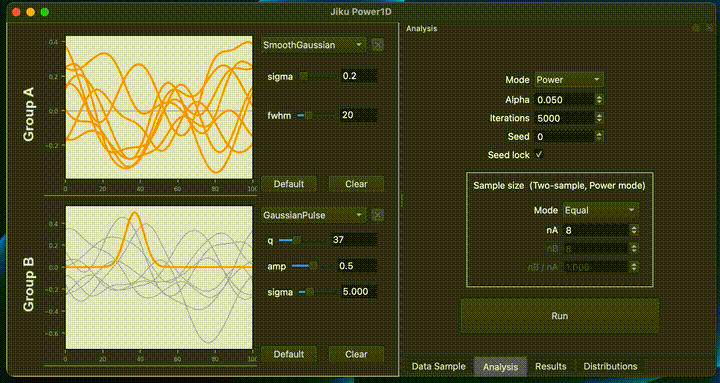The image size is (720, 383).
Task: Open the analysis Mode dropdown showing Power
Action: (x=569, y=79)
